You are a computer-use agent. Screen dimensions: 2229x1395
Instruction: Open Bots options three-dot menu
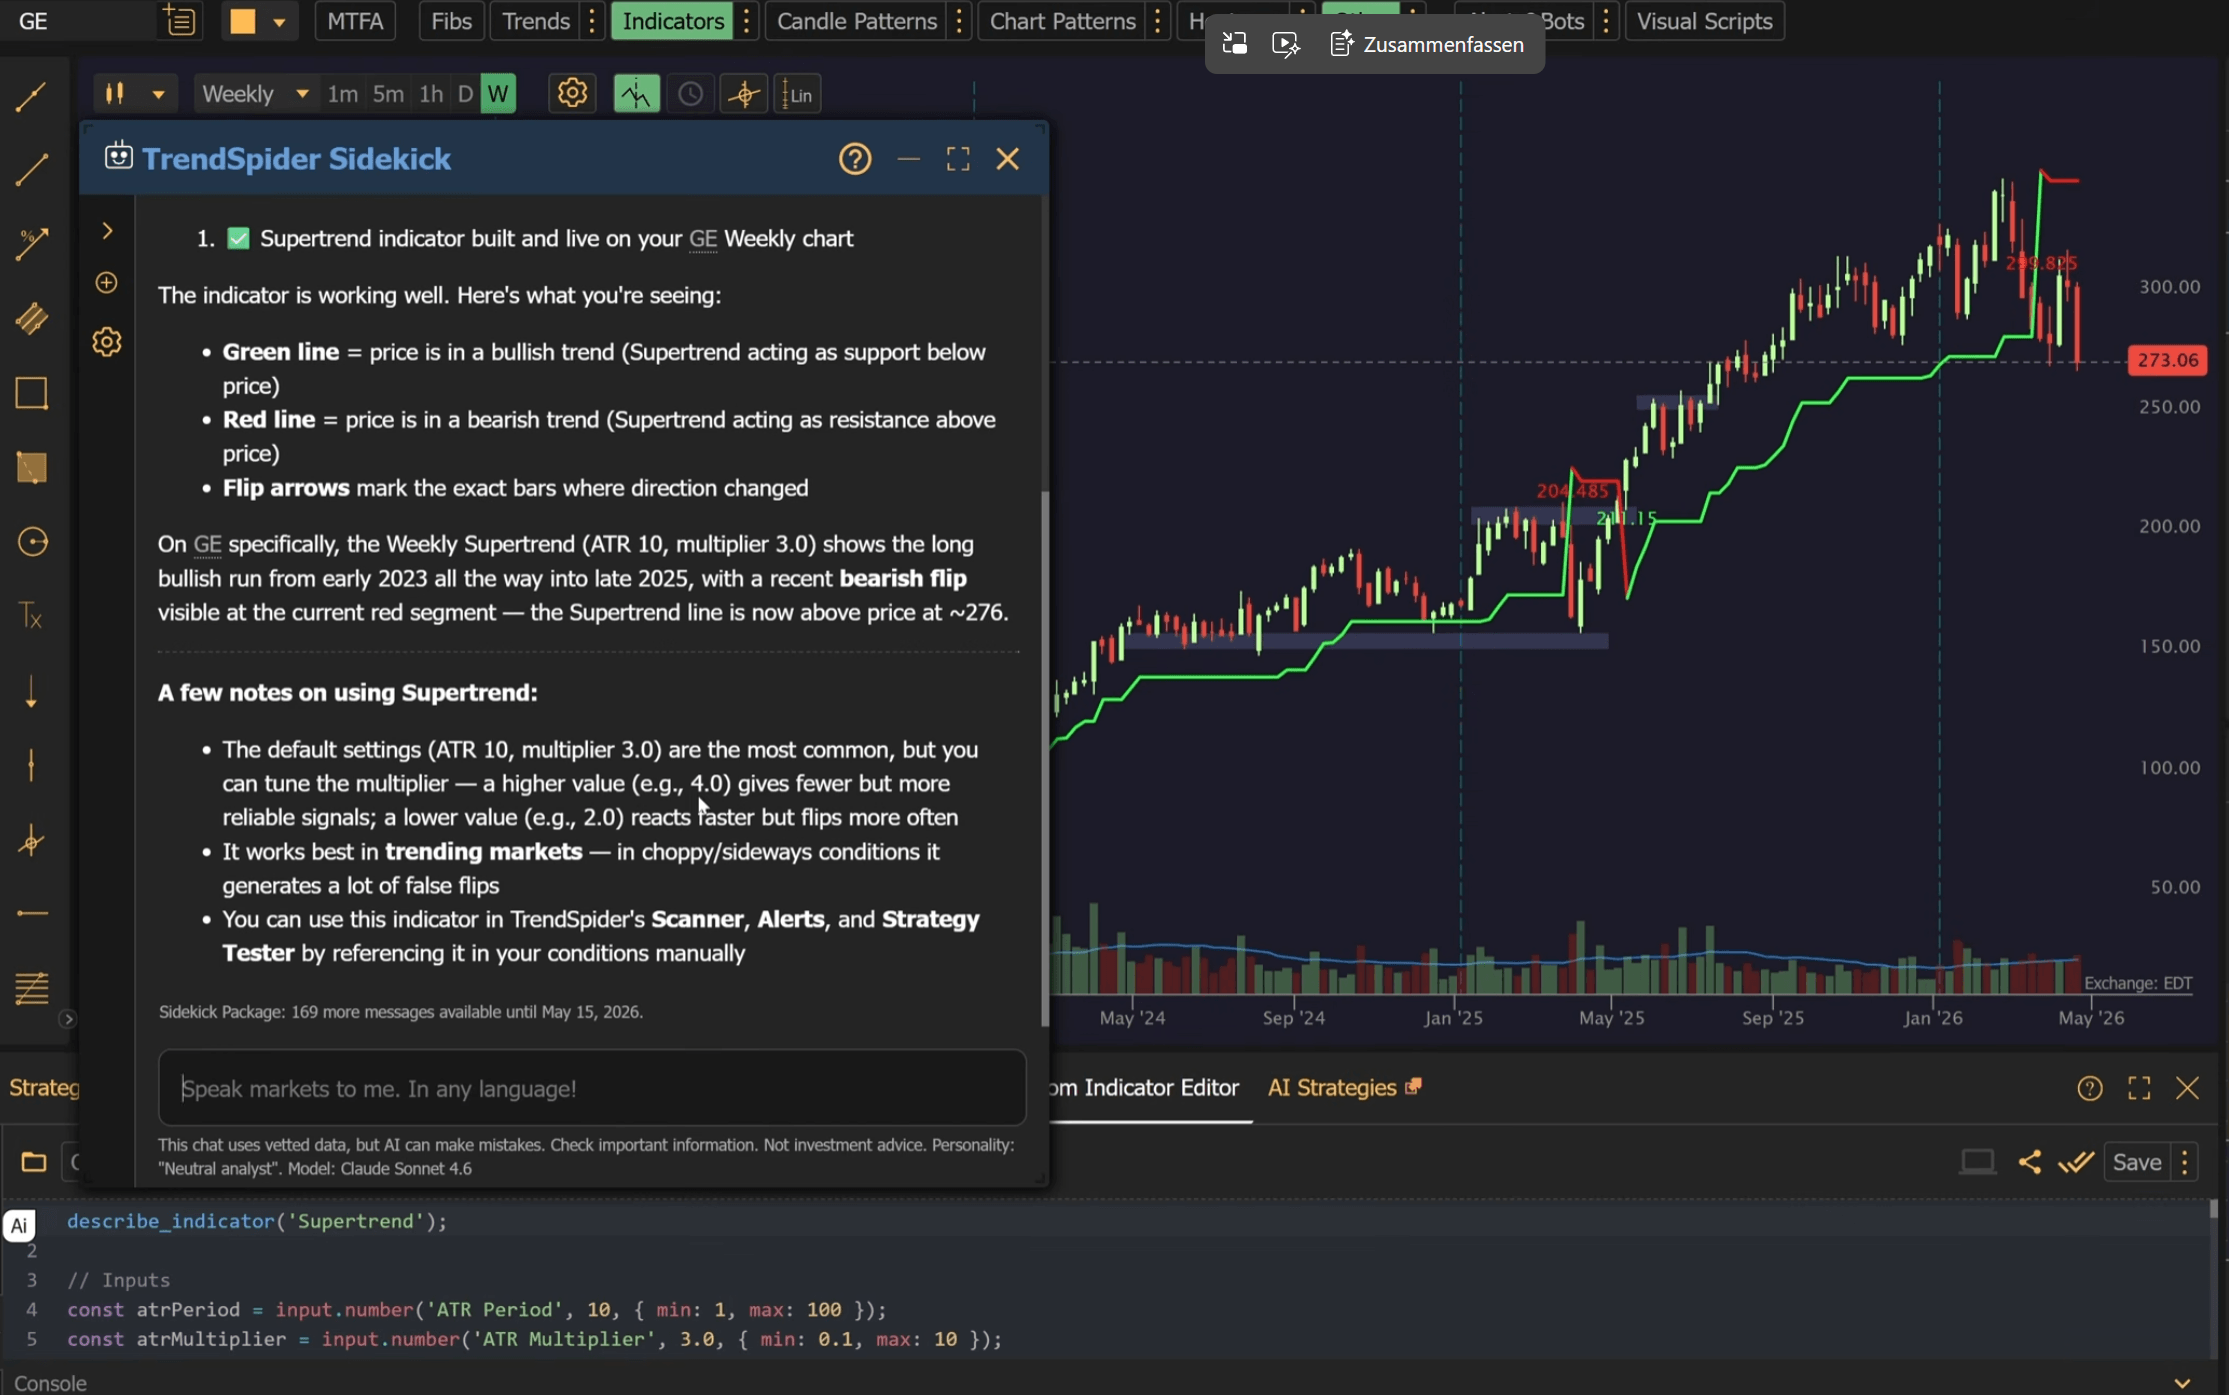[x=1606, y=21]
